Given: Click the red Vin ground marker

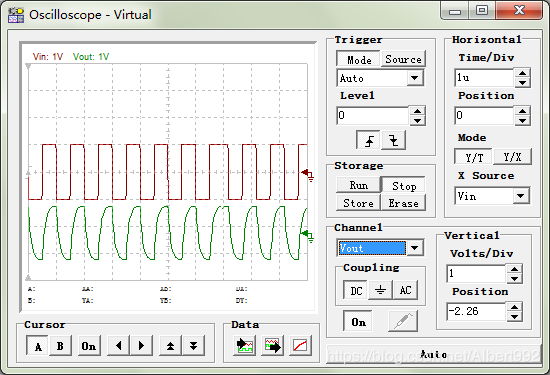Looking at the screenshot, I should (308, 174).
